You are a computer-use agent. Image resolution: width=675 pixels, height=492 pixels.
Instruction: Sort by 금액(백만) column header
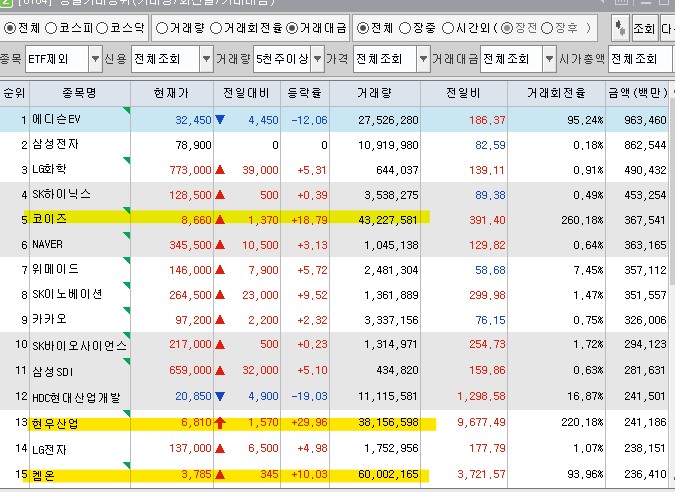click(638, 93)
